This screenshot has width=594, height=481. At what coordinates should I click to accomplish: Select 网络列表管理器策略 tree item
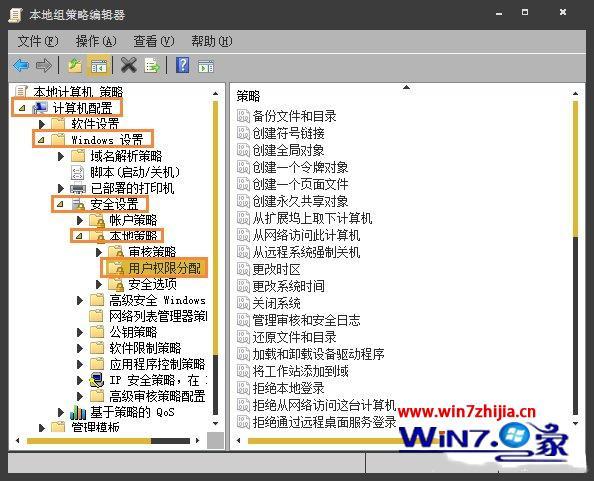click(x=158, y=316)
